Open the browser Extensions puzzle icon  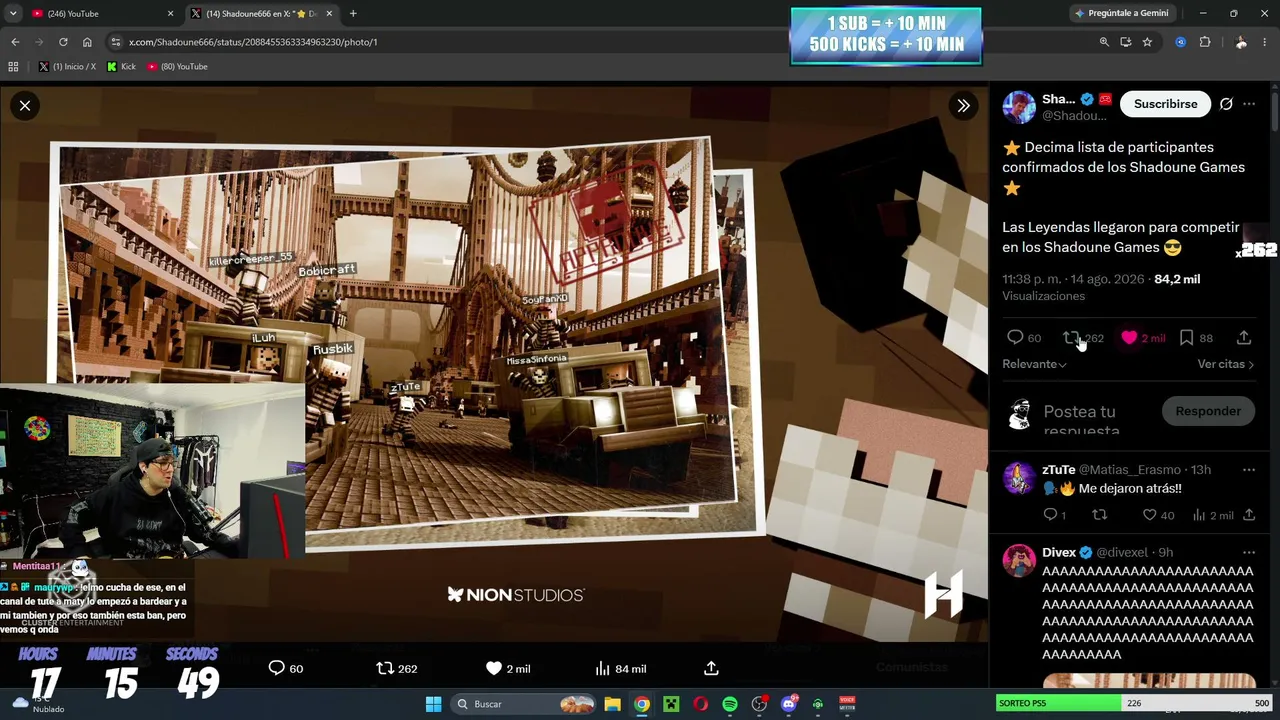pyautogui.click(x=1204, y=42)
